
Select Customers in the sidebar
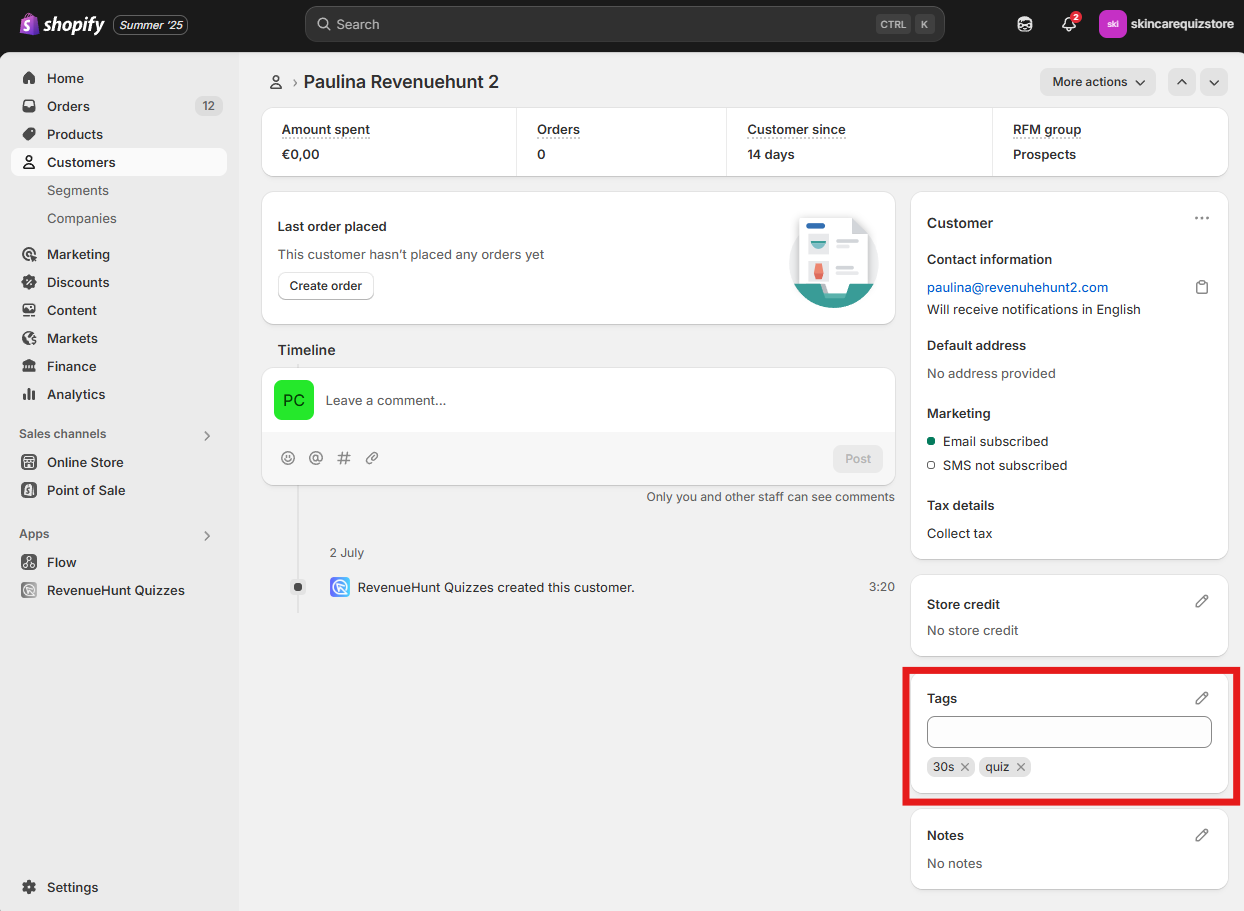119,162
